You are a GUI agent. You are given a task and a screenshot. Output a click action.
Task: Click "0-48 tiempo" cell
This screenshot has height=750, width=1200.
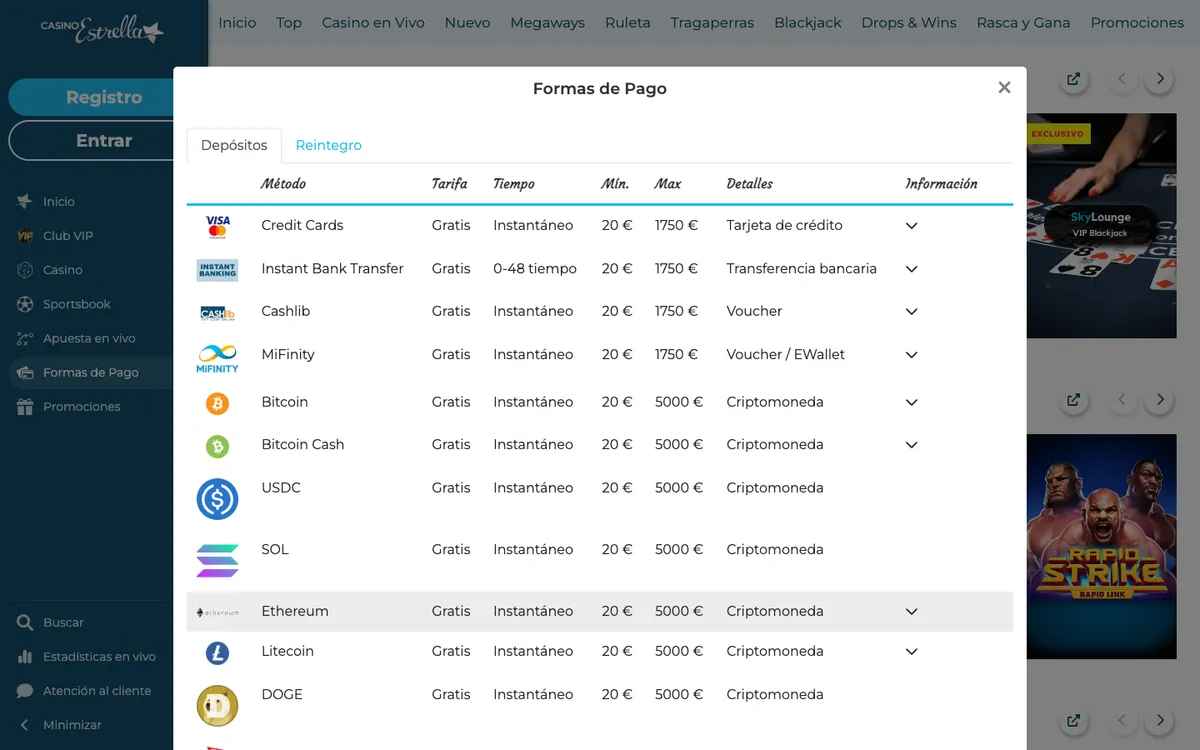point(535,268)
